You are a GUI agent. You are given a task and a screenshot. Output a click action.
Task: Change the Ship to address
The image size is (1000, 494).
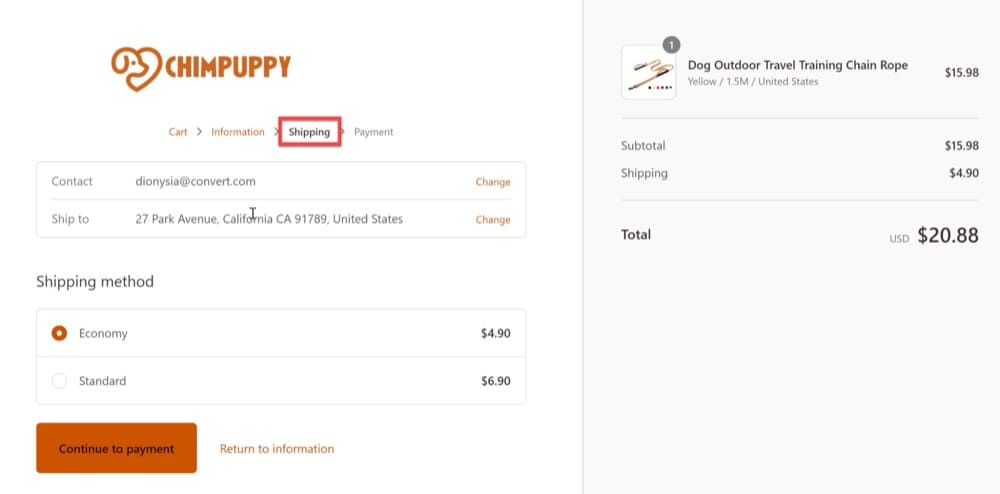[x=492, y=219]
